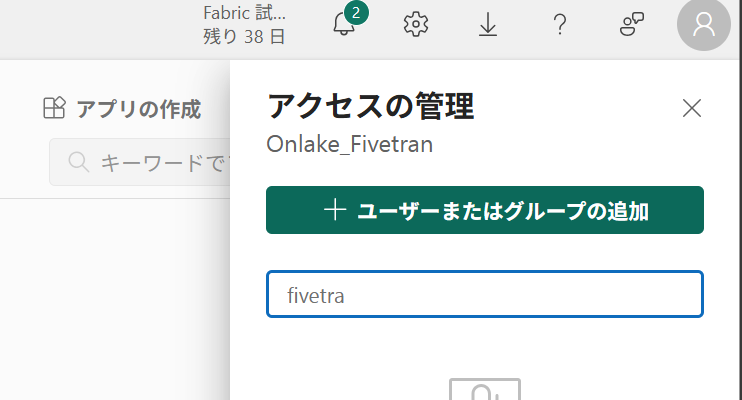Focus the キーワード filter search box
Screen dimensions: 742x400
(x=140, y=162)
